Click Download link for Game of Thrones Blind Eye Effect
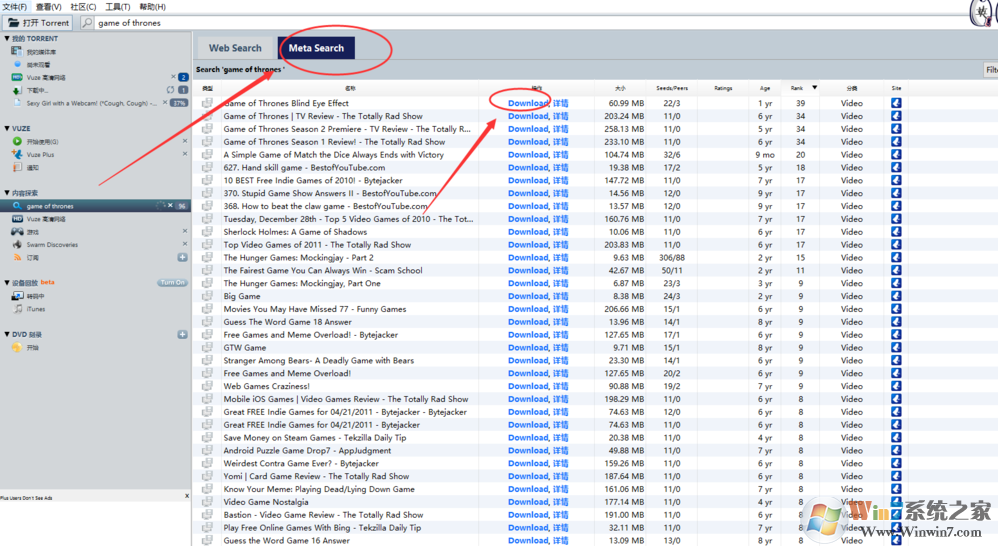Viewport: 998px width, 546px height. pyautogui.click(x=527, y=103)
